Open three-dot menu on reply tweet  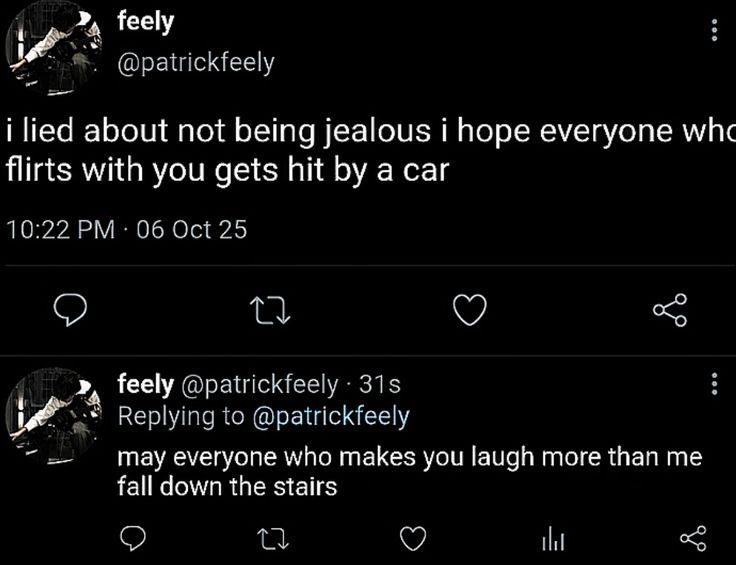click(713, 384)
